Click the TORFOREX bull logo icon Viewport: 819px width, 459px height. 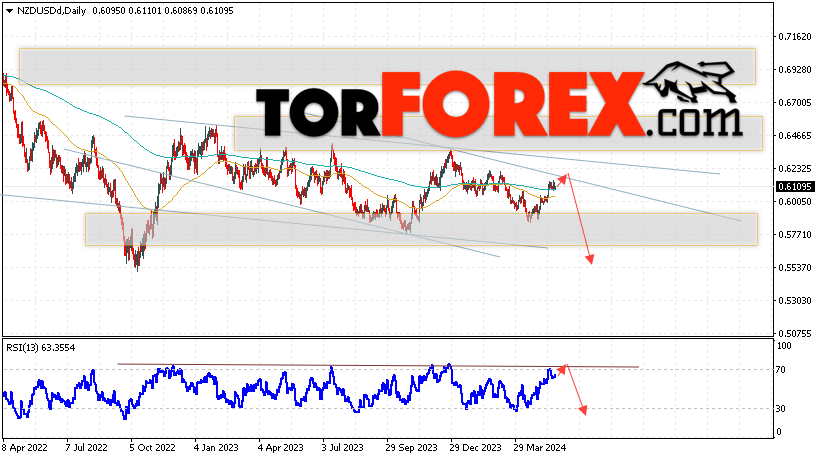point(690,81)
